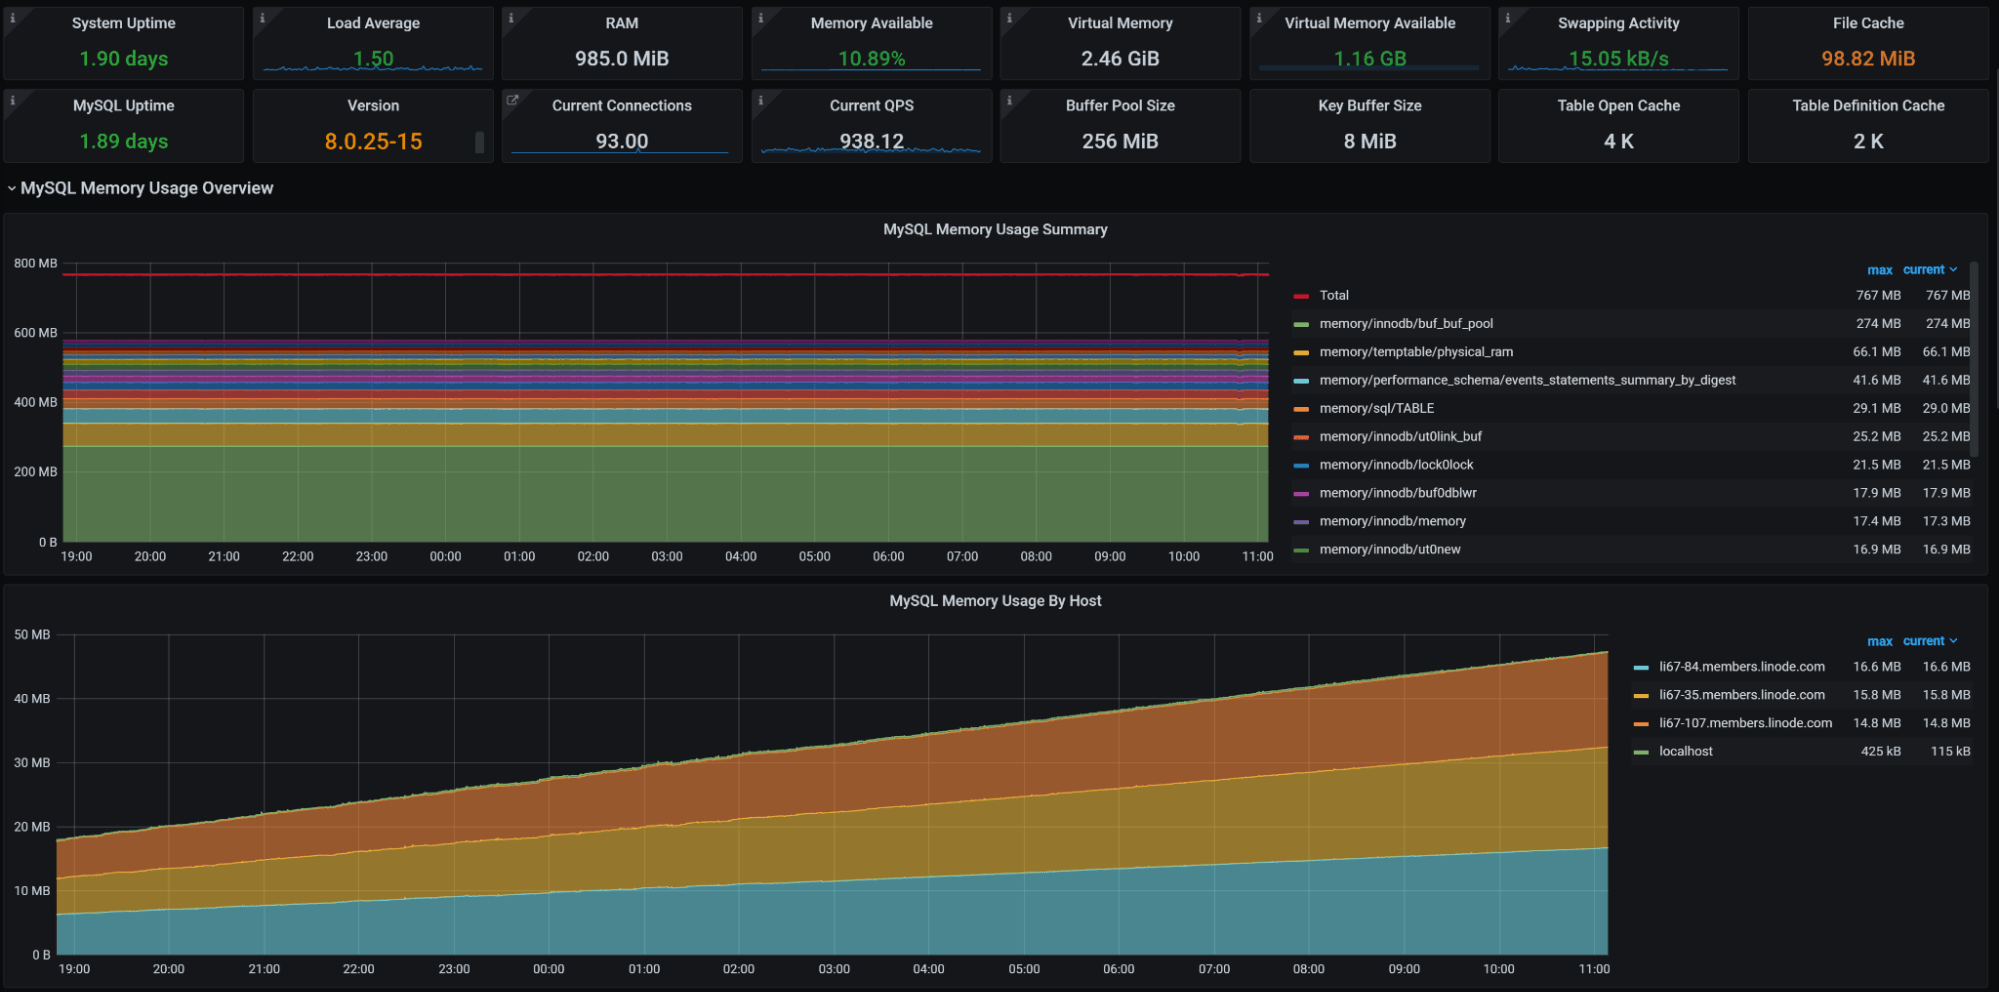Viewport: 1999px width, 992px height.
Task: Click the info icon on Current QPS panel
Action: click(761, 100)
